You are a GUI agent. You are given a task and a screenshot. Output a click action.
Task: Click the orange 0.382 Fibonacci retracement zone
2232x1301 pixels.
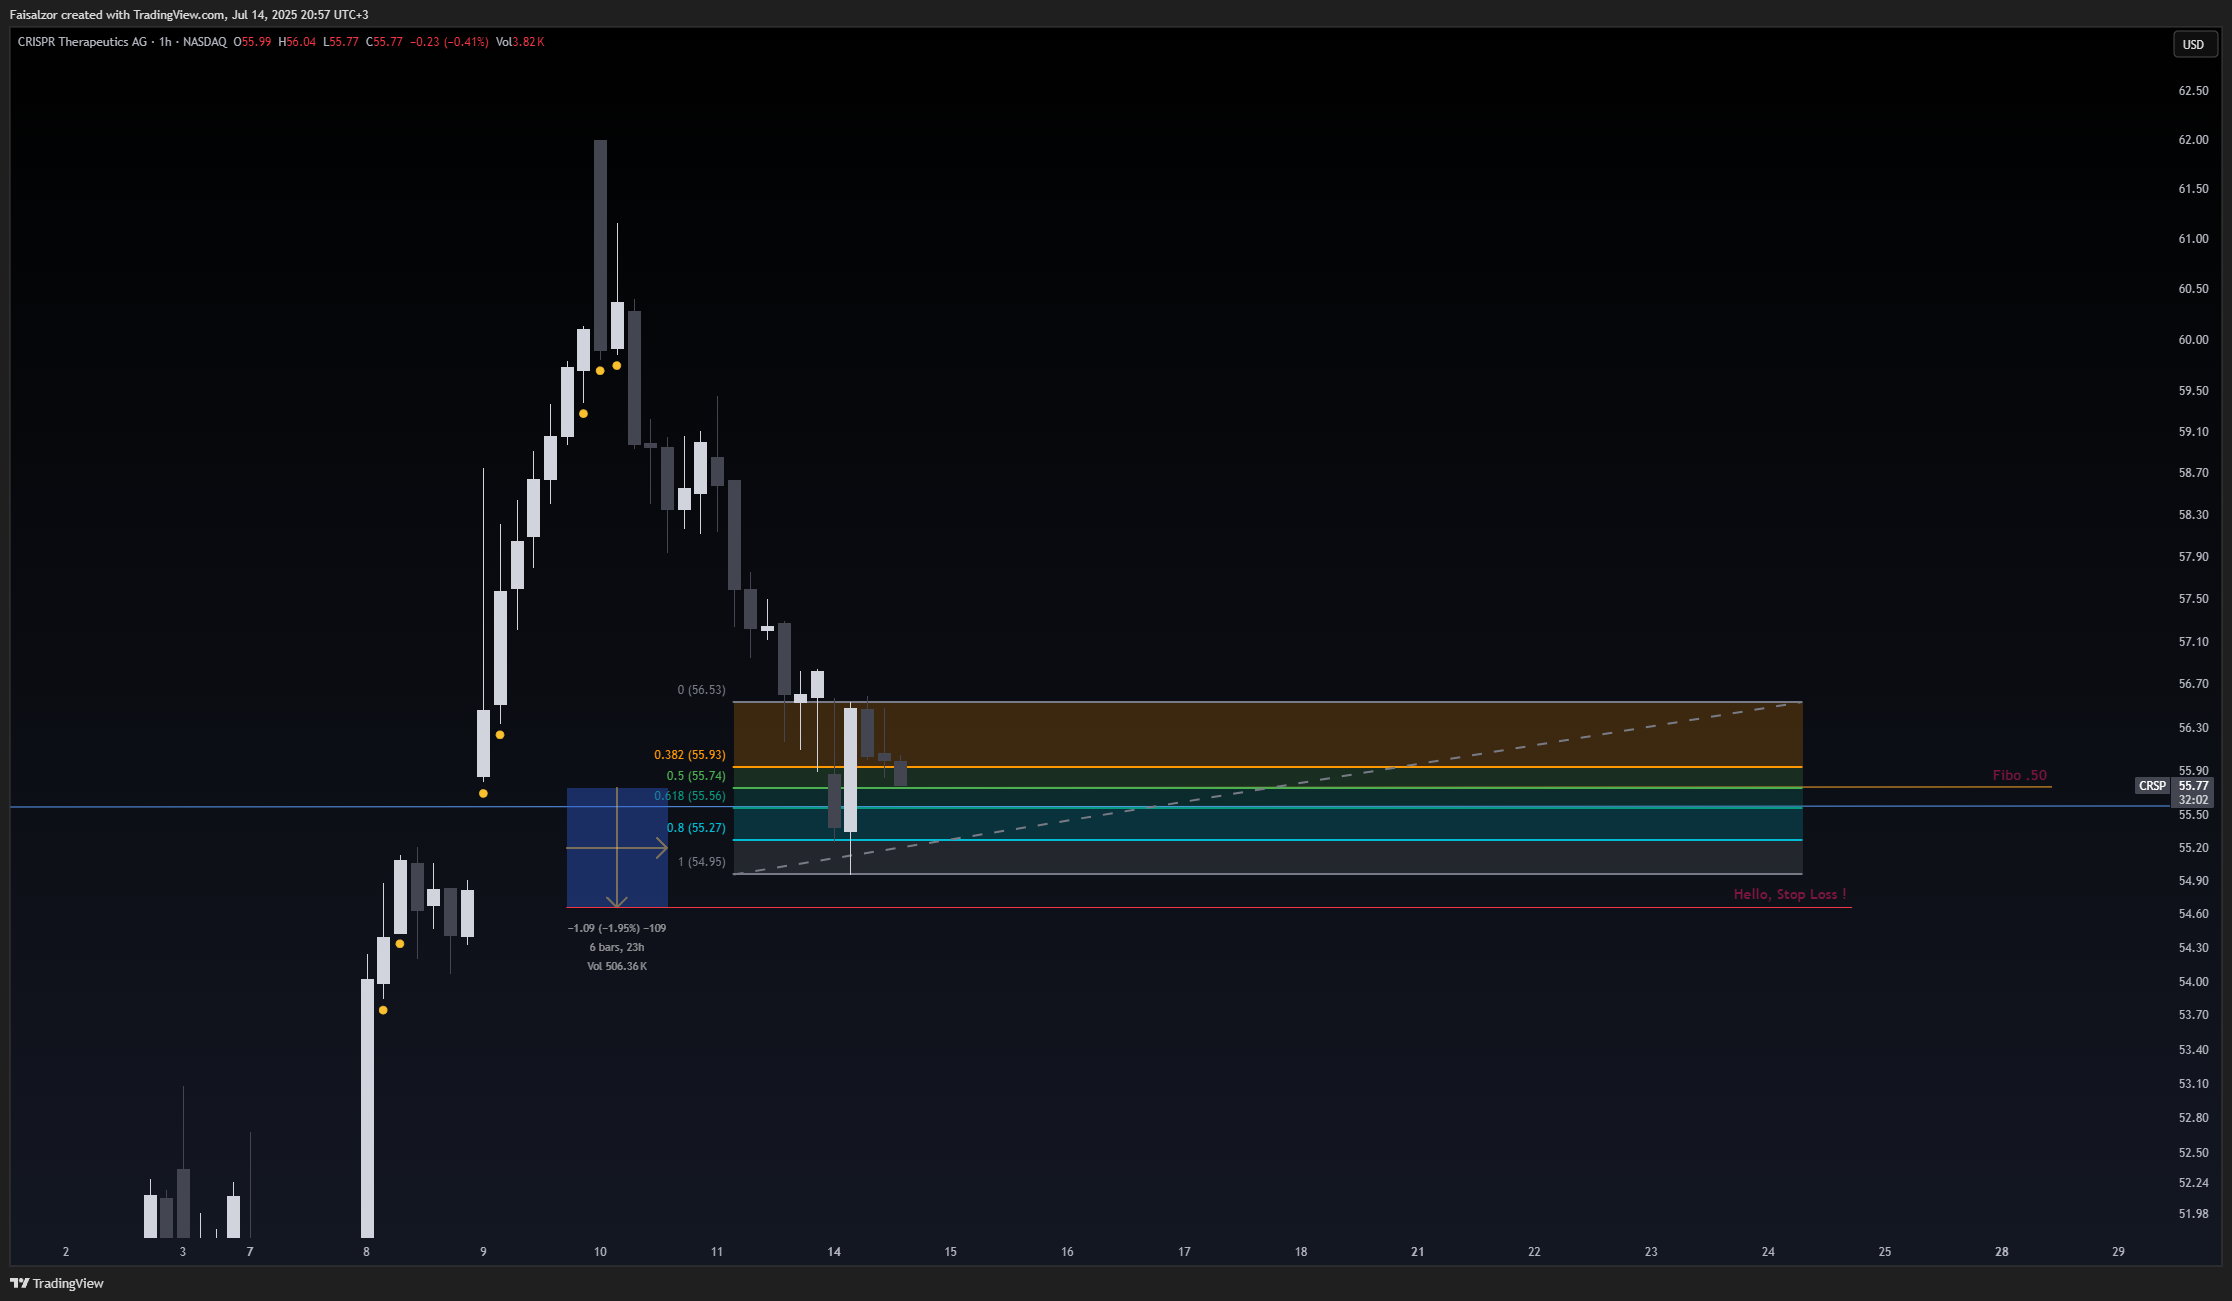tap(1267, 735)
